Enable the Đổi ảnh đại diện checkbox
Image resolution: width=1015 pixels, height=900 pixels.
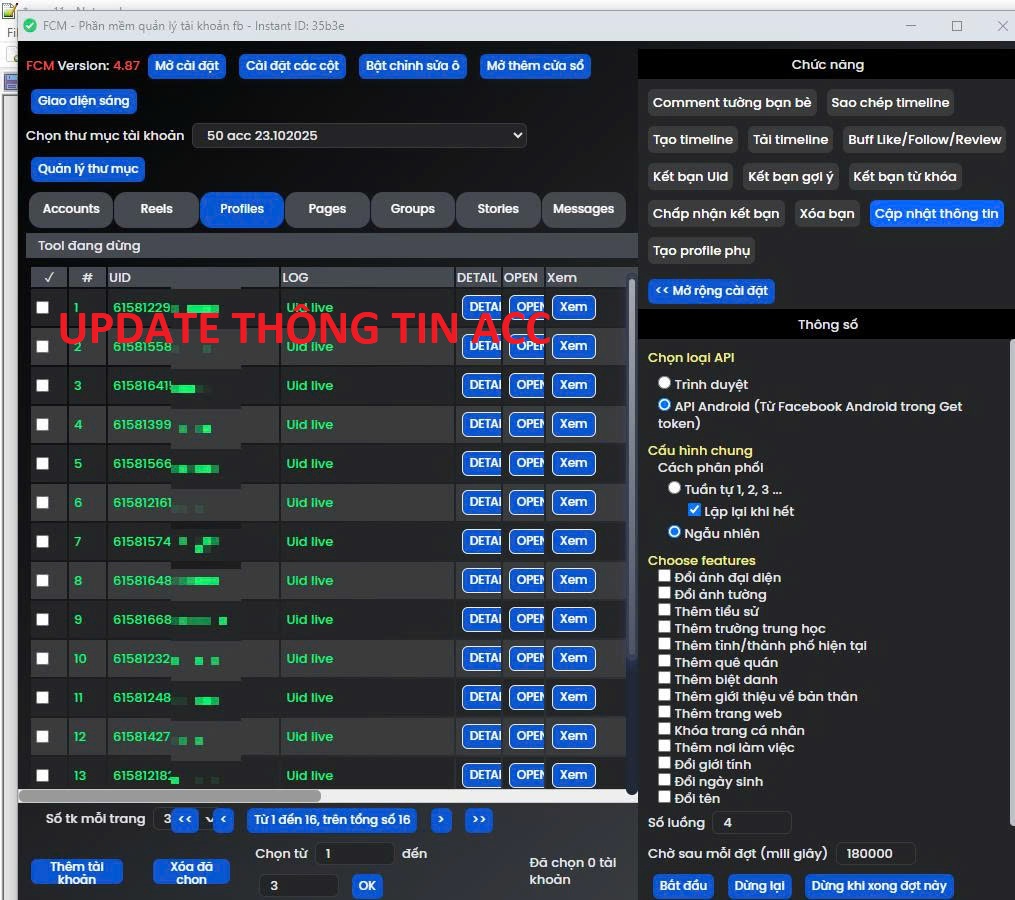point(665,577)
